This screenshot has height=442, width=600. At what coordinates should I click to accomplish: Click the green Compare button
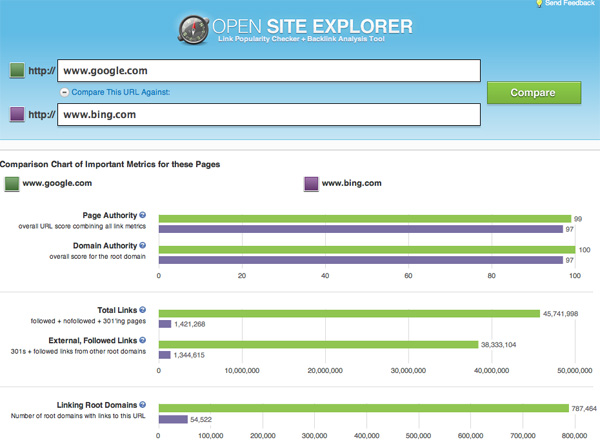pyautogui.click(x=534, y=93)
